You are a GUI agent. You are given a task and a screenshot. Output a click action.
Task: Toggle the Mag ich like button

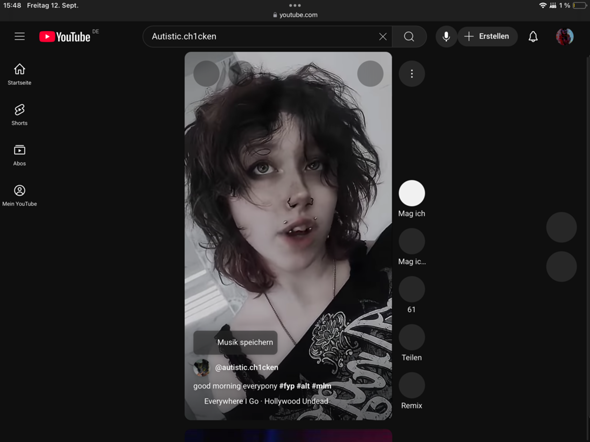(412, 193)
